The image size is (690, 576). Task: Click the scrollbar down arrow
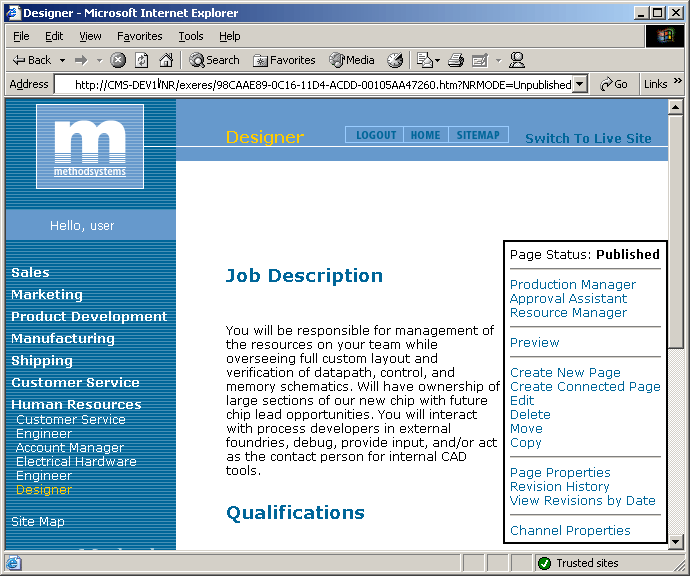[675, 542]
